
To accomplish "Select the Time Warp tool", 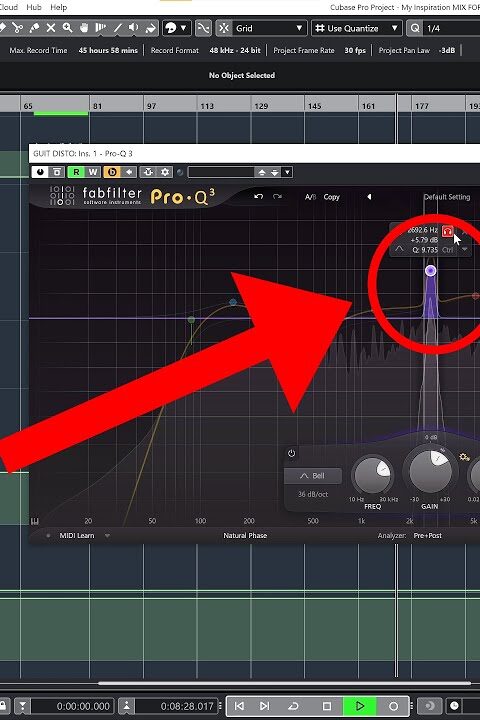I will pyautogui.click(x=100, y=28).
